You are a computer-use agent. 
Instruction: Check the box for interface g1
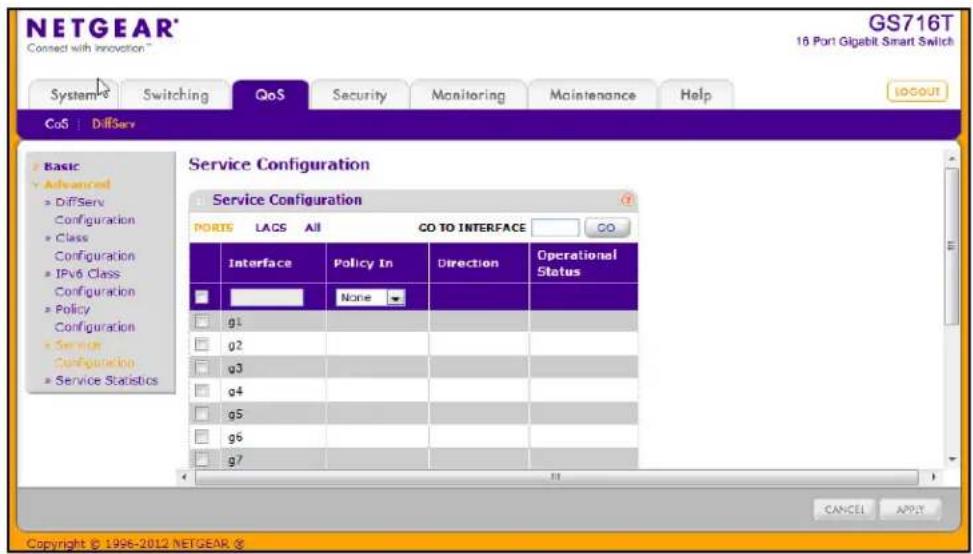click(202, 321)
